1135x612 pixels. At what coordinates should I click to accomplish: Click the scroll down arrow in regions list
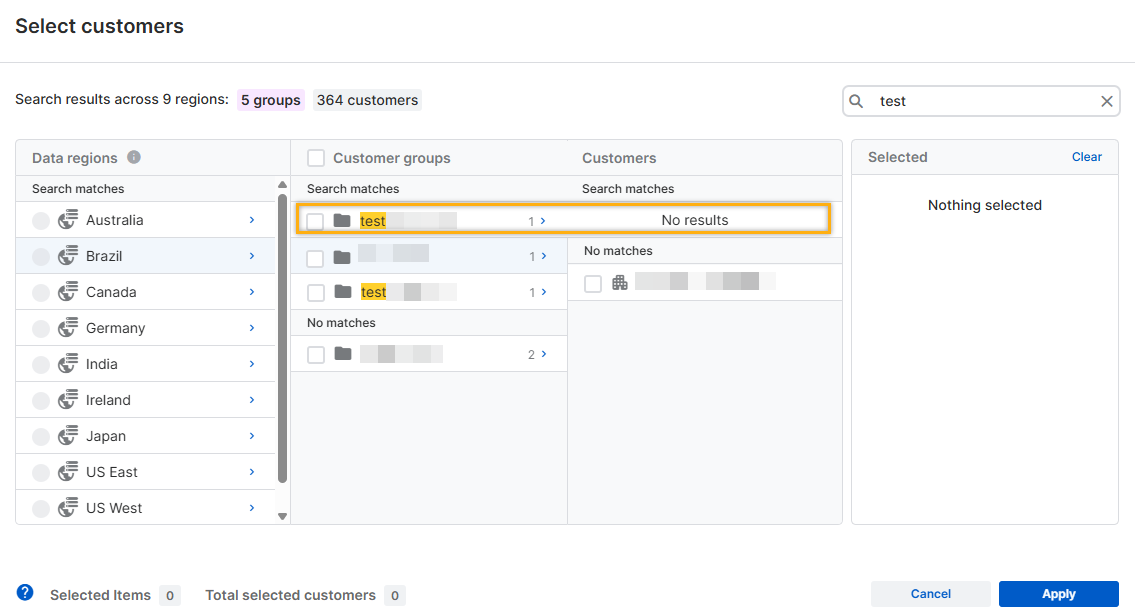(282, 516)
